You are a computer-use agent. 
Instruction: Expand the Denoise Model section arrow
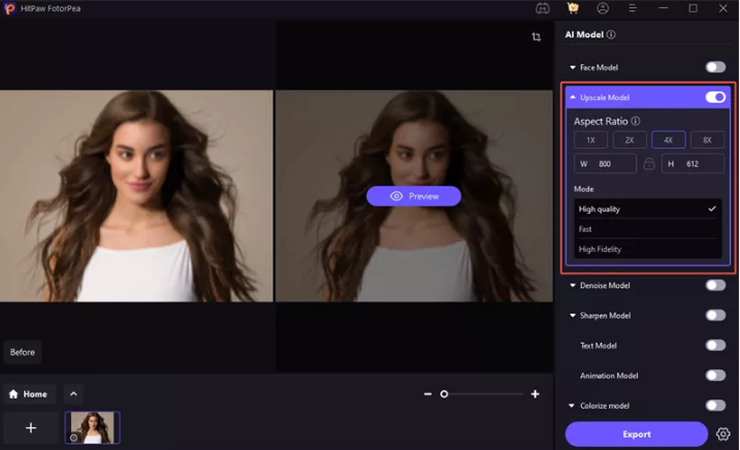[572, 285]
